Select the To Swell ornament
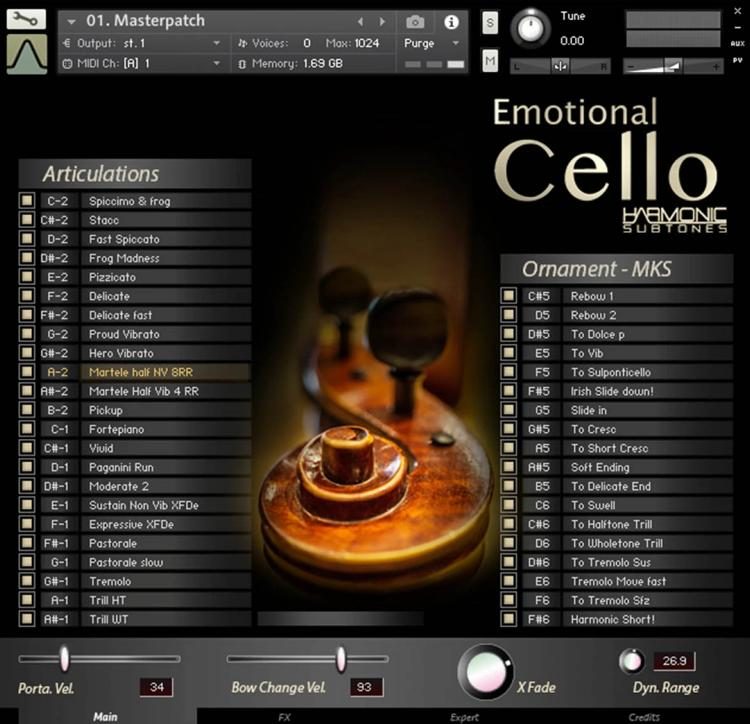The height and width of the screenshot is (724, 750). pyautogui.click(x=648, y=505)
